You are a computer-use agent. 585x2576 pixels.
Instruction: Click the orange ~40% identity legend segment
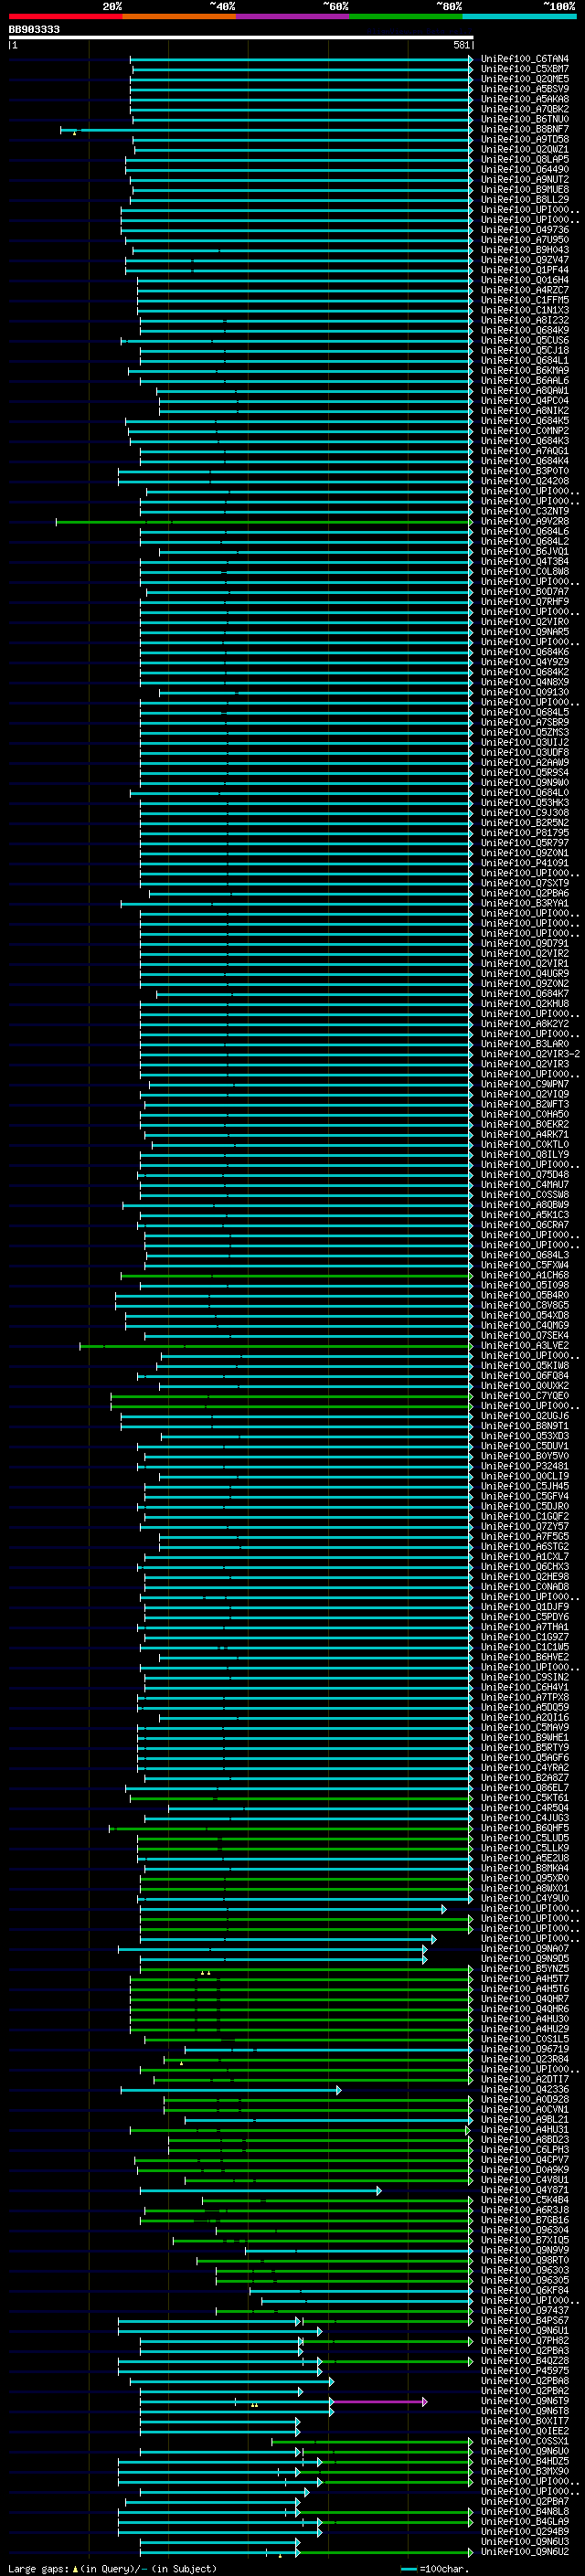(x=179, y=16)
